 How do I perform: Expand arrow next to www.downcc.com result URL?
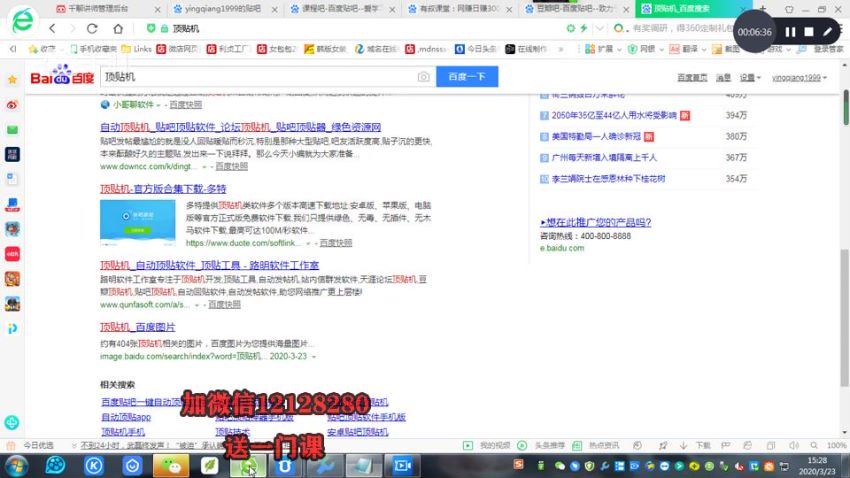click(204, 167)
